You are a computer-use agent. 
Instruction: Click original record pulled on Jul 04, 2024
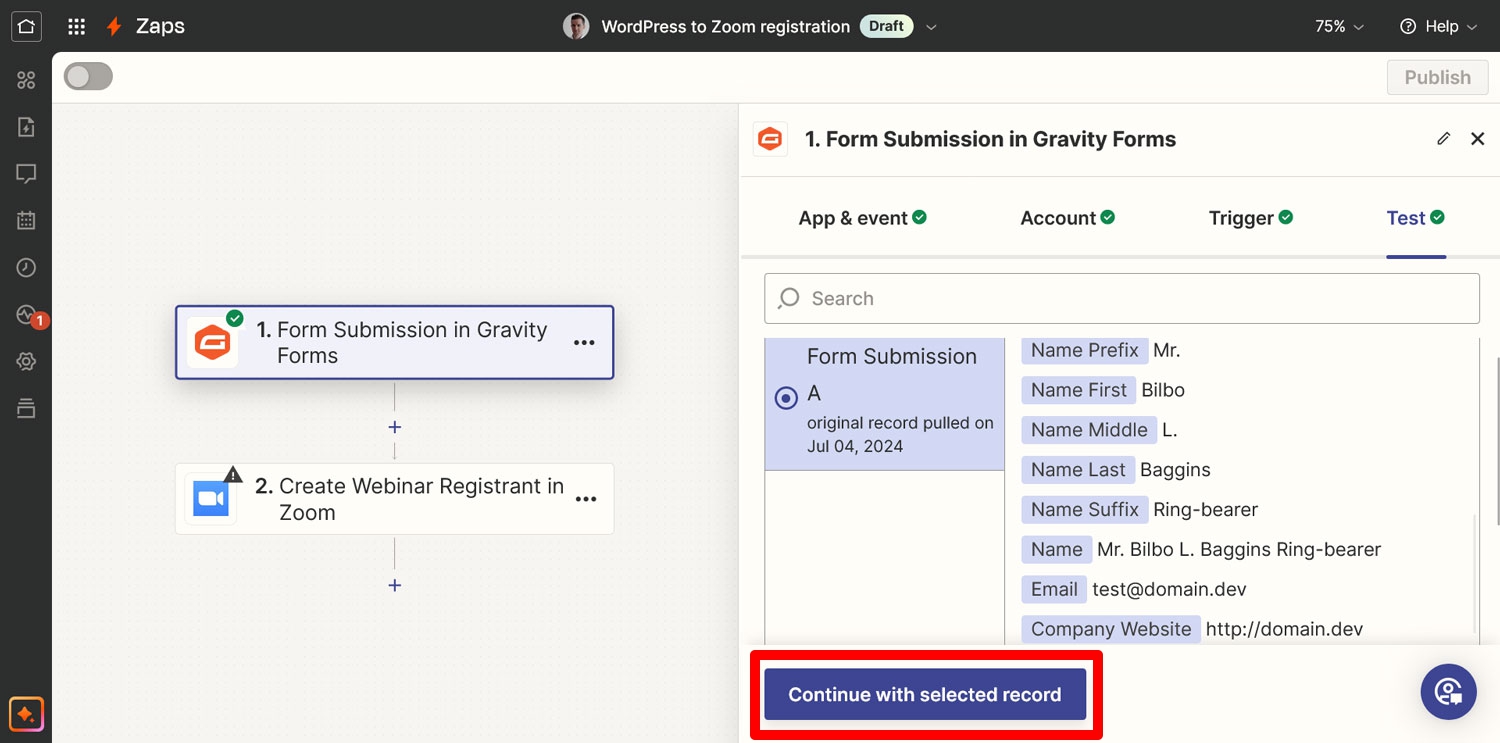pos(900,434)
